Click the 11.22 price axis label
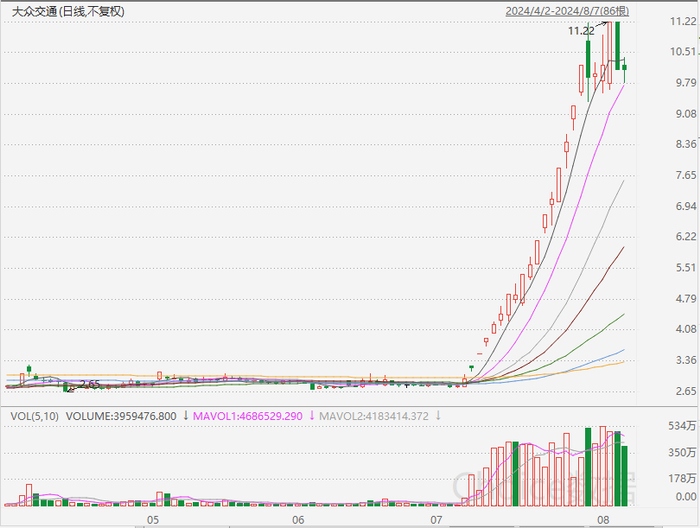Viewport: 700px width, 528px height. tap(683, 21)
